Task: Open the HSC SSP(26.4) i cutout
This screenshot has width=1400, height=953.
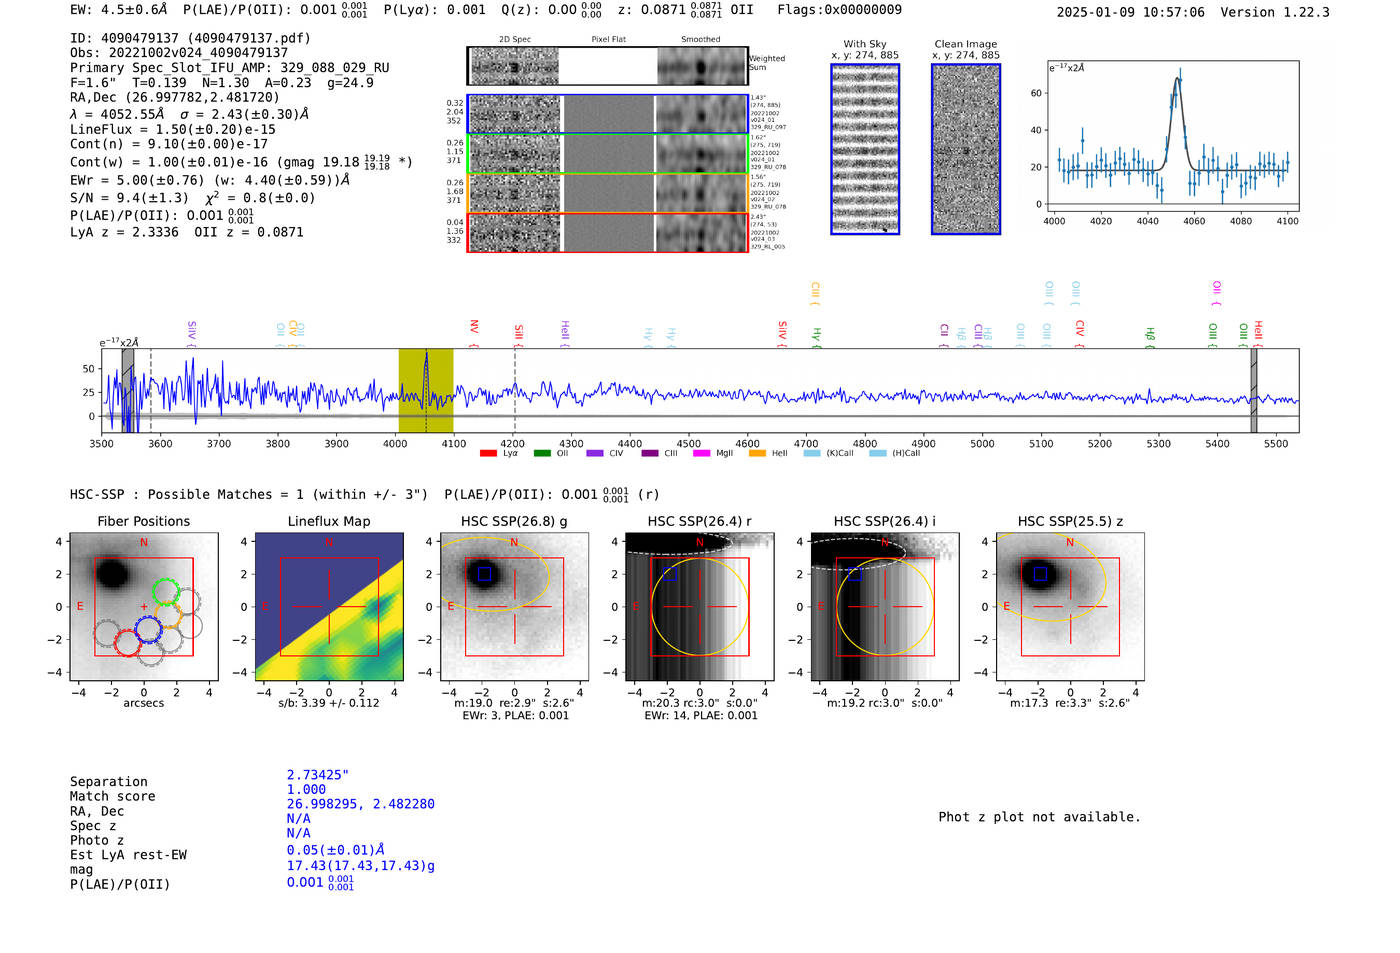Action: [885, 607]
